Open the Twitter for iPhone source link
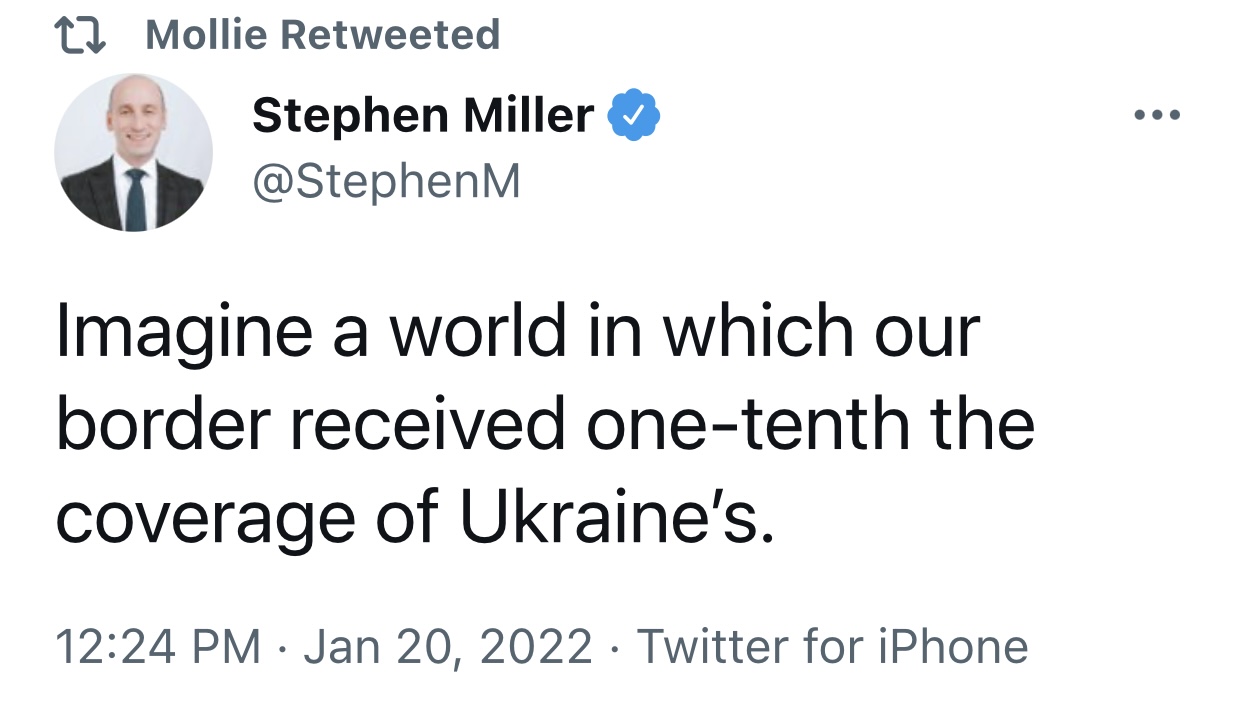 (832, 646)
